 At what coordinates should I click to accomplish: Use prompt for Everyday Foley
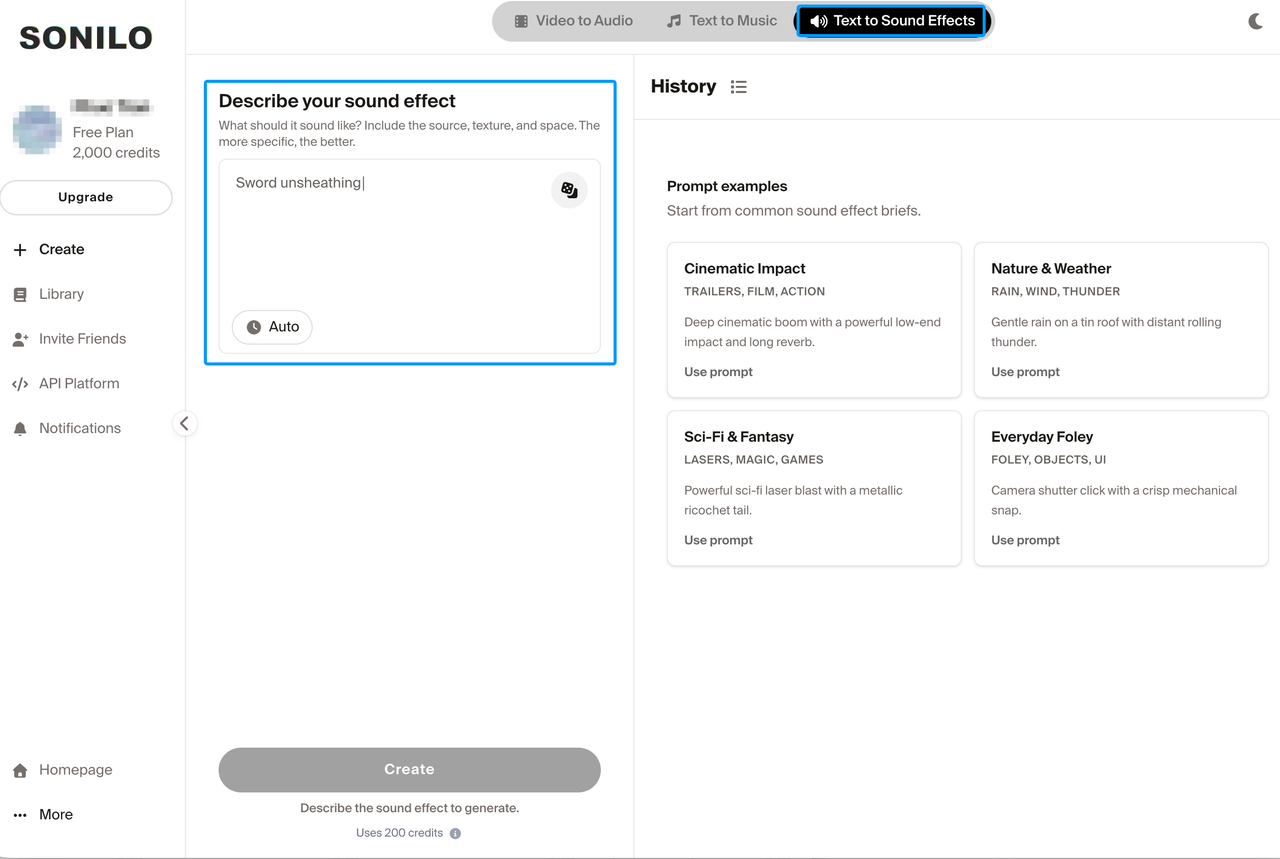point(1025,540)
